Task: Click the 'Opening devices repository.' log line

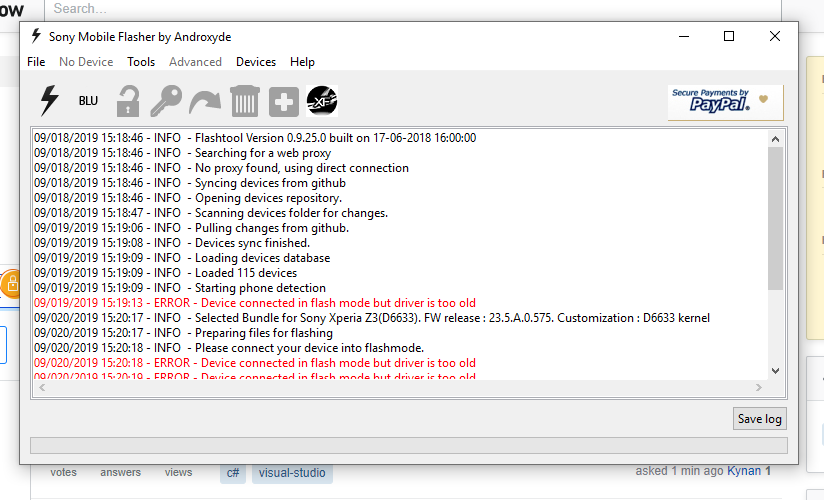Action: point(188,198)
